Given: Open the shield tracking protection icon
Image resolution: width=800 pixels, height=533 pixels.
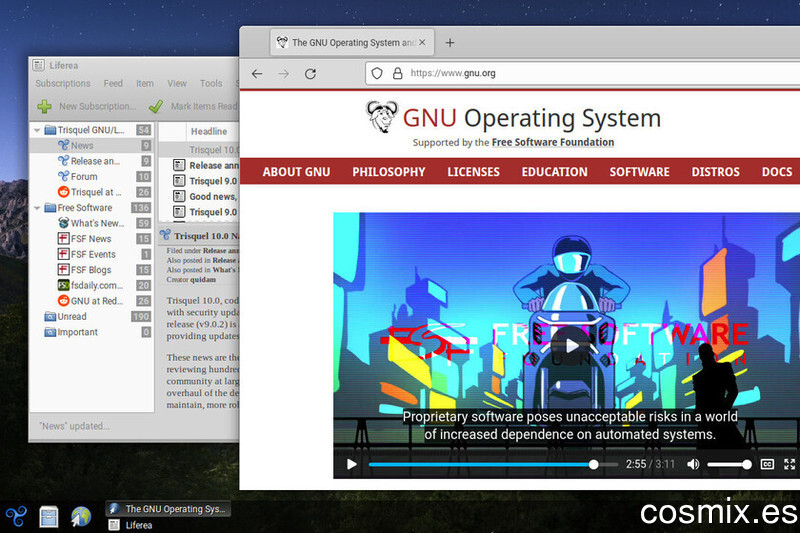Looking at the screenshot, I should coord(377,73).
